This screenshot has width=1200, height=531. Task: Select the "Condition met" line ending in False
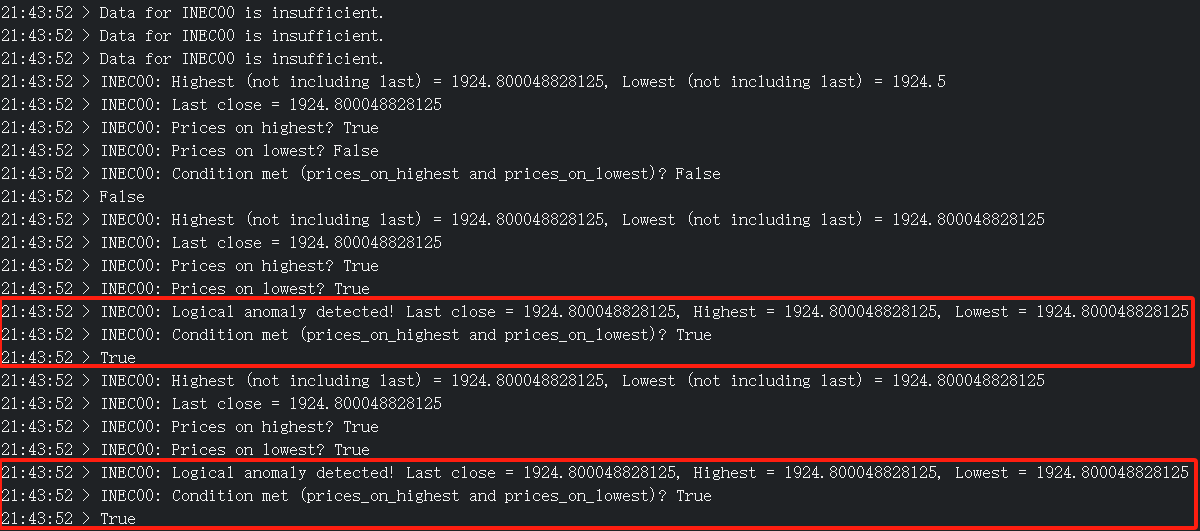click(361, 174)
